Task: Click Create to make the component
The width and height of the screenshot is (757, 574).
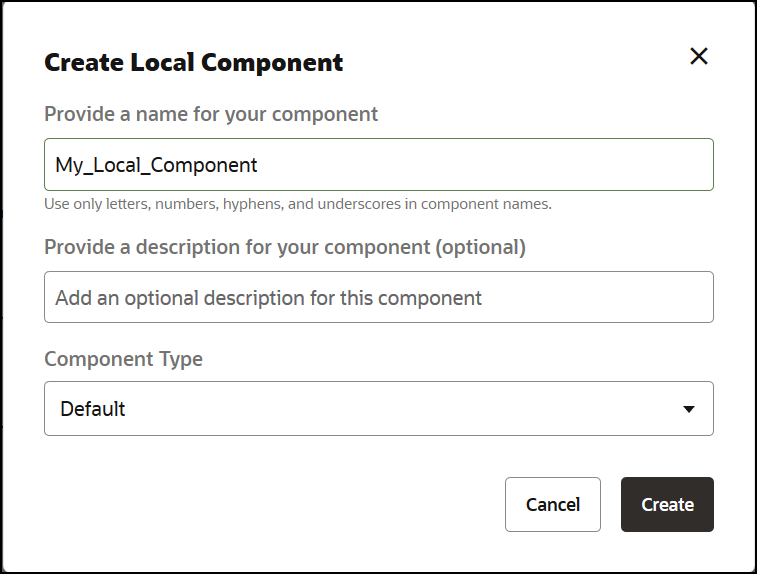Action: point(667,504)
